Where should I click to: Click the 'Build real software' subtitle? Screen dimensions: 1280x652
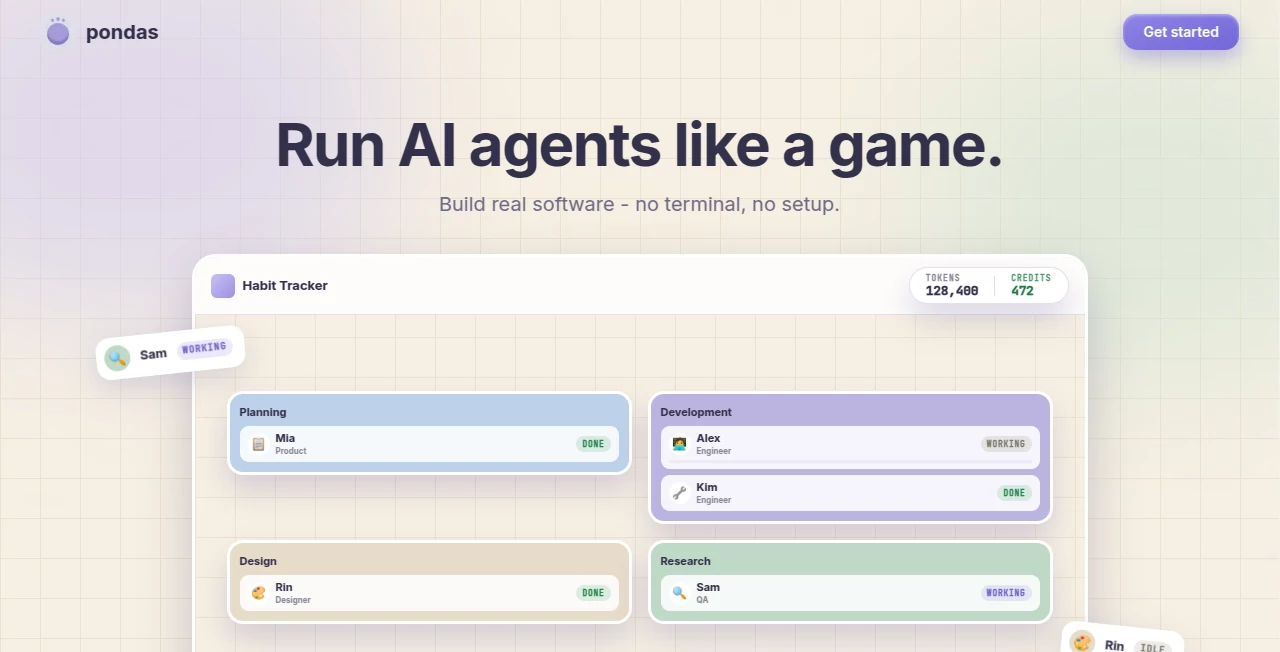point(639,204)
